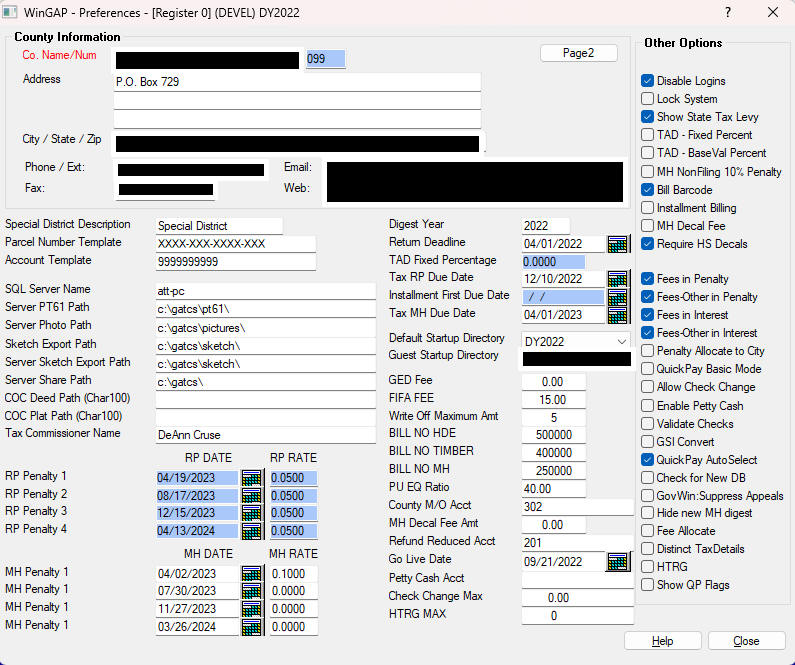Toggle the QuickPay AutoSelect checkbox
795x665 pixels.
click(x=648, y=460)
